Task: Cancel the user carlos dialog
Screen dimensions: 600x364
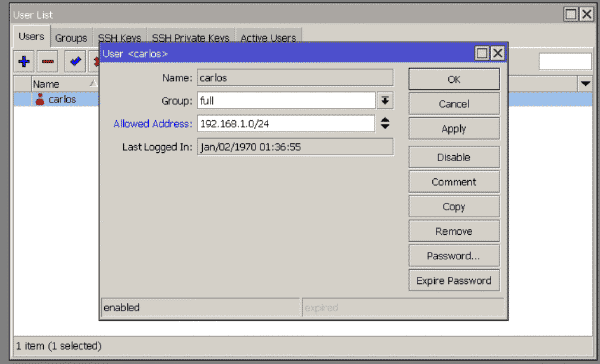Action: [x=454, y=104]
